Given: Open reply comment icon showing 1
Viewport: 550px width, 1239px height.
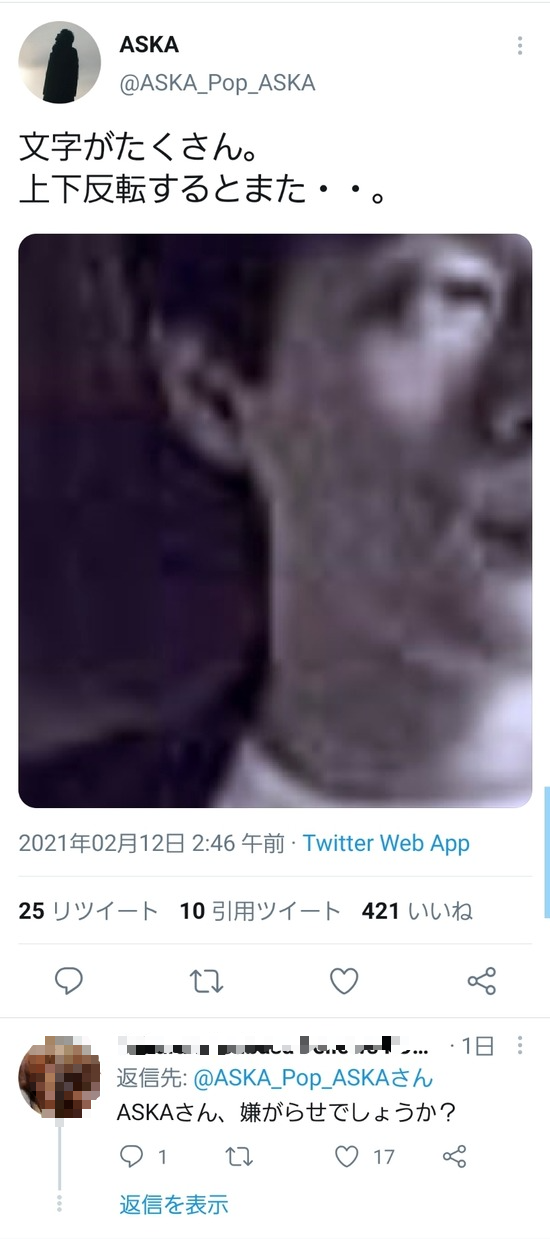Looking at the screenshot, I should (x=142, y=1157).
